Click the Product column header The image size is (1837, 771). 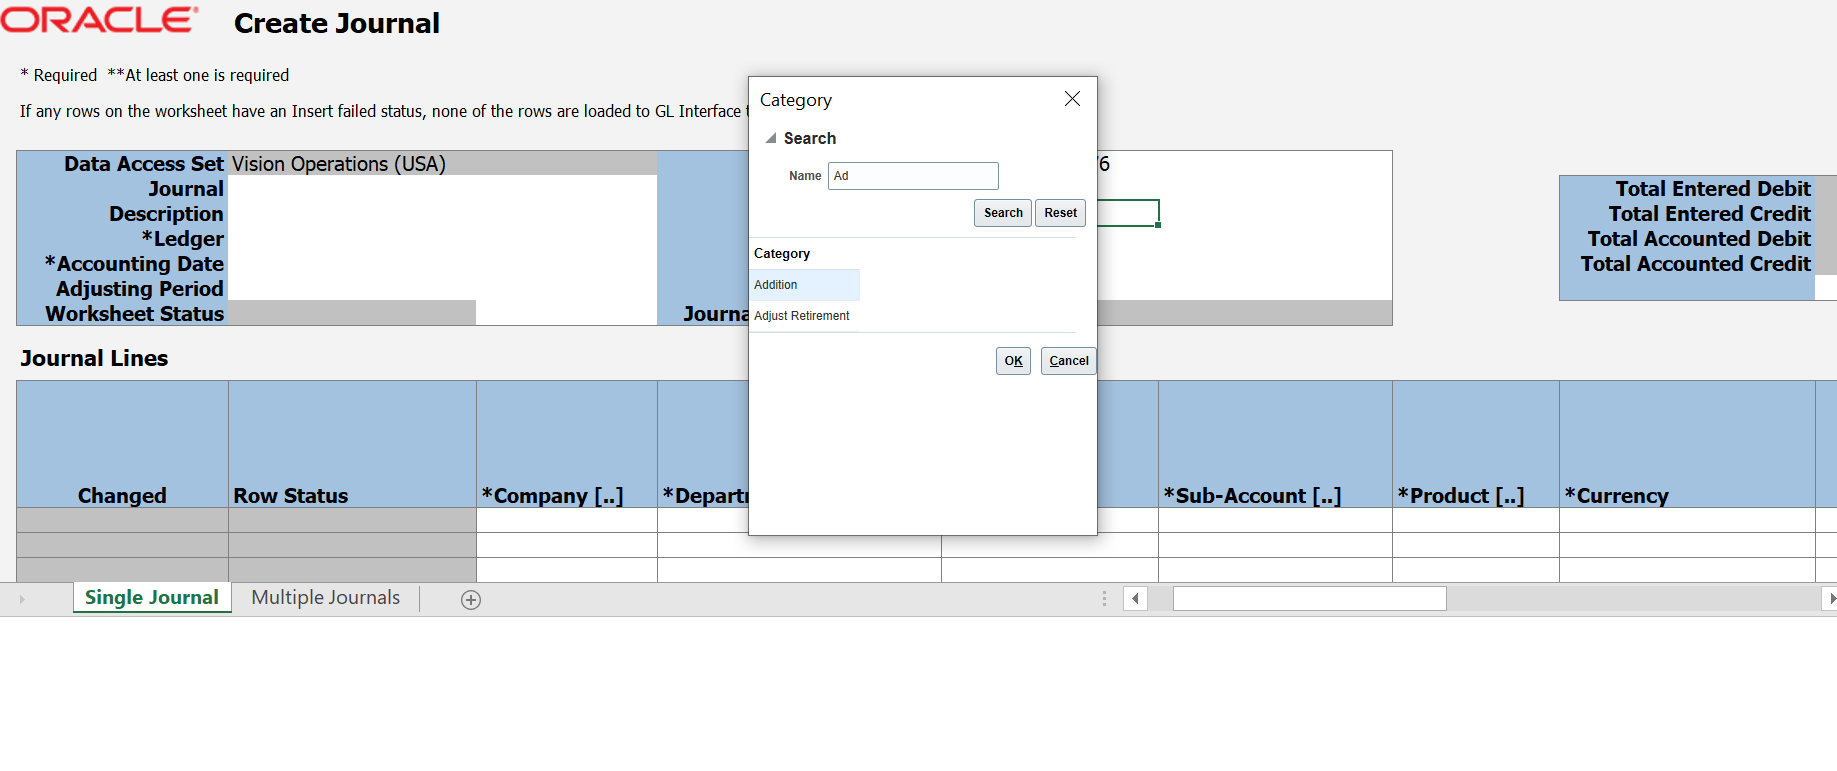(1476, 444)
